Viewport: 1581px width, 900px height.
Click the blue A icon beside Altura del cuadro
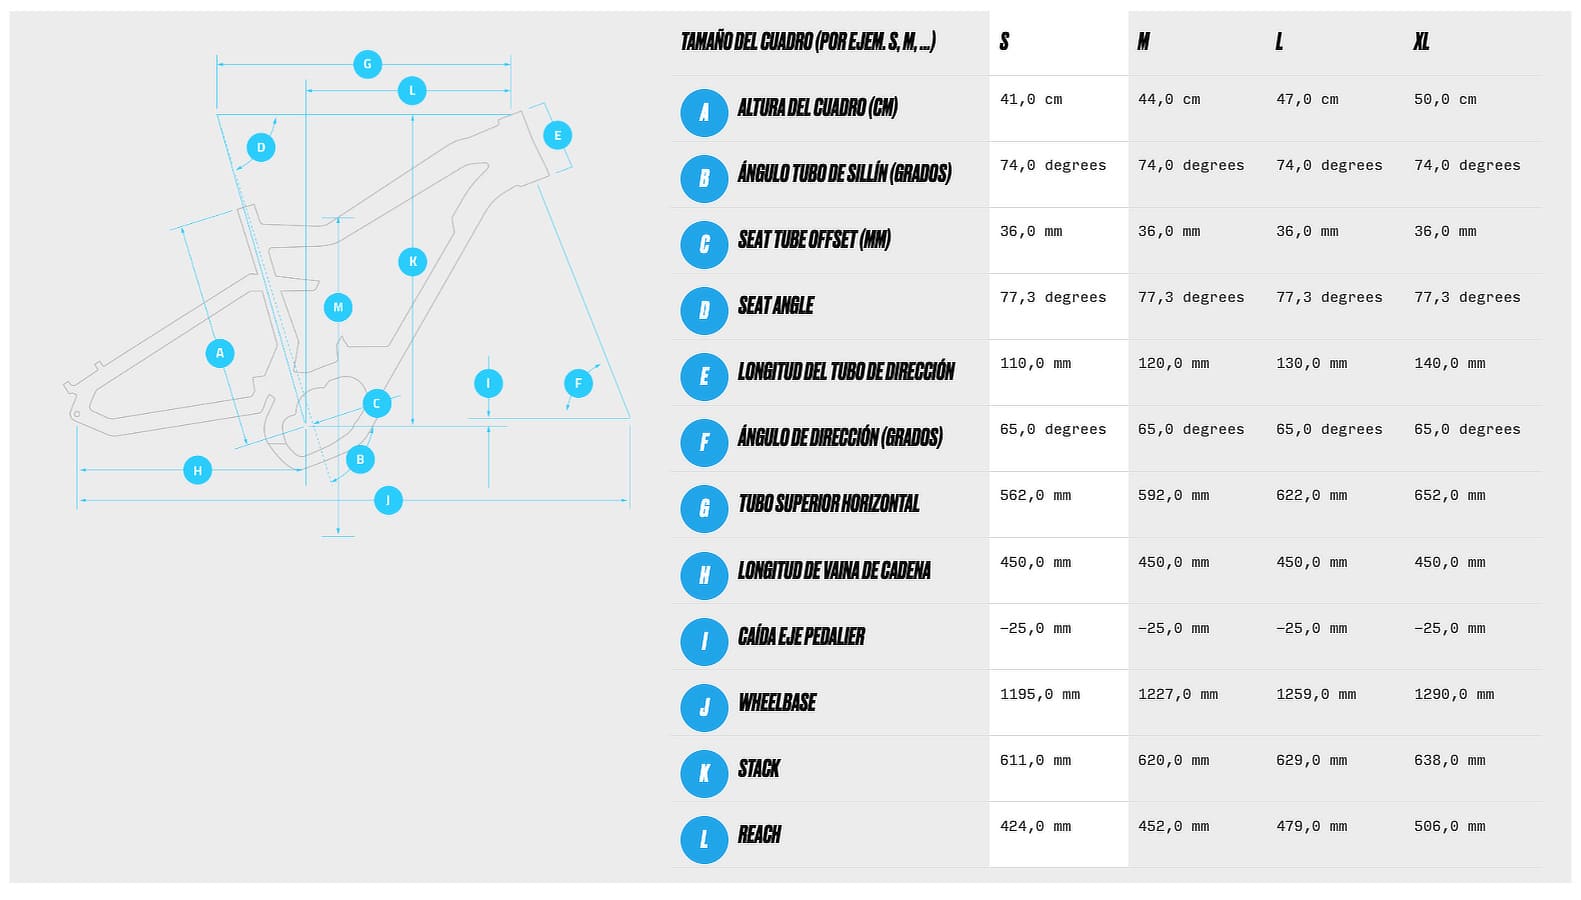(x=704, y=112)
